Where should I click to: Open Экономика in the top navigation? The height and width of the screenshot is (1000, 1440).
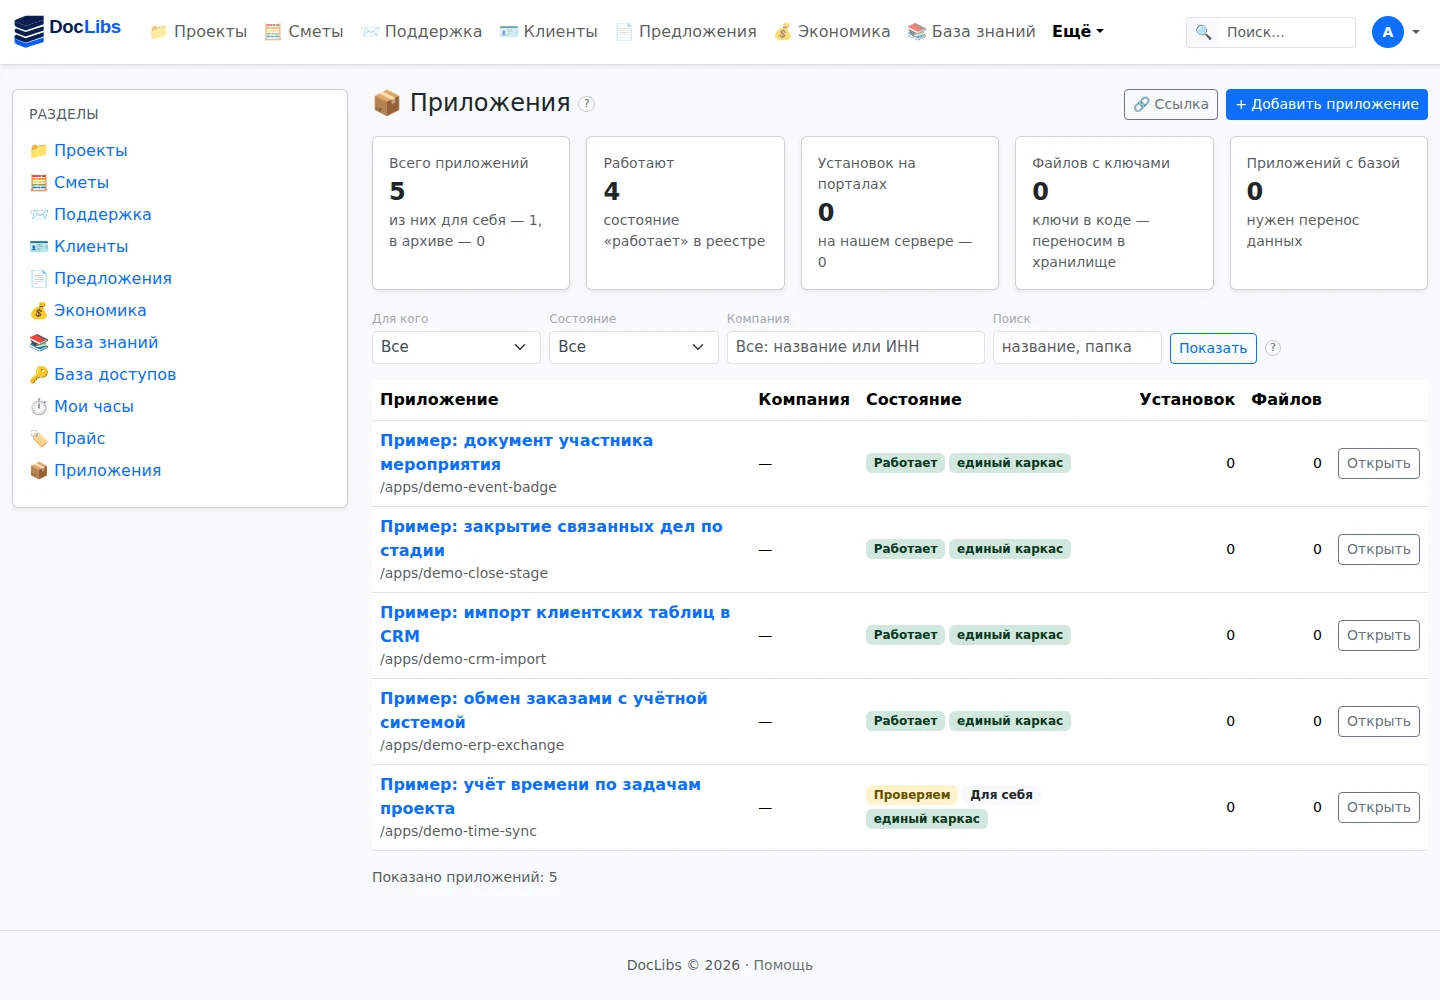click(832, 32)
